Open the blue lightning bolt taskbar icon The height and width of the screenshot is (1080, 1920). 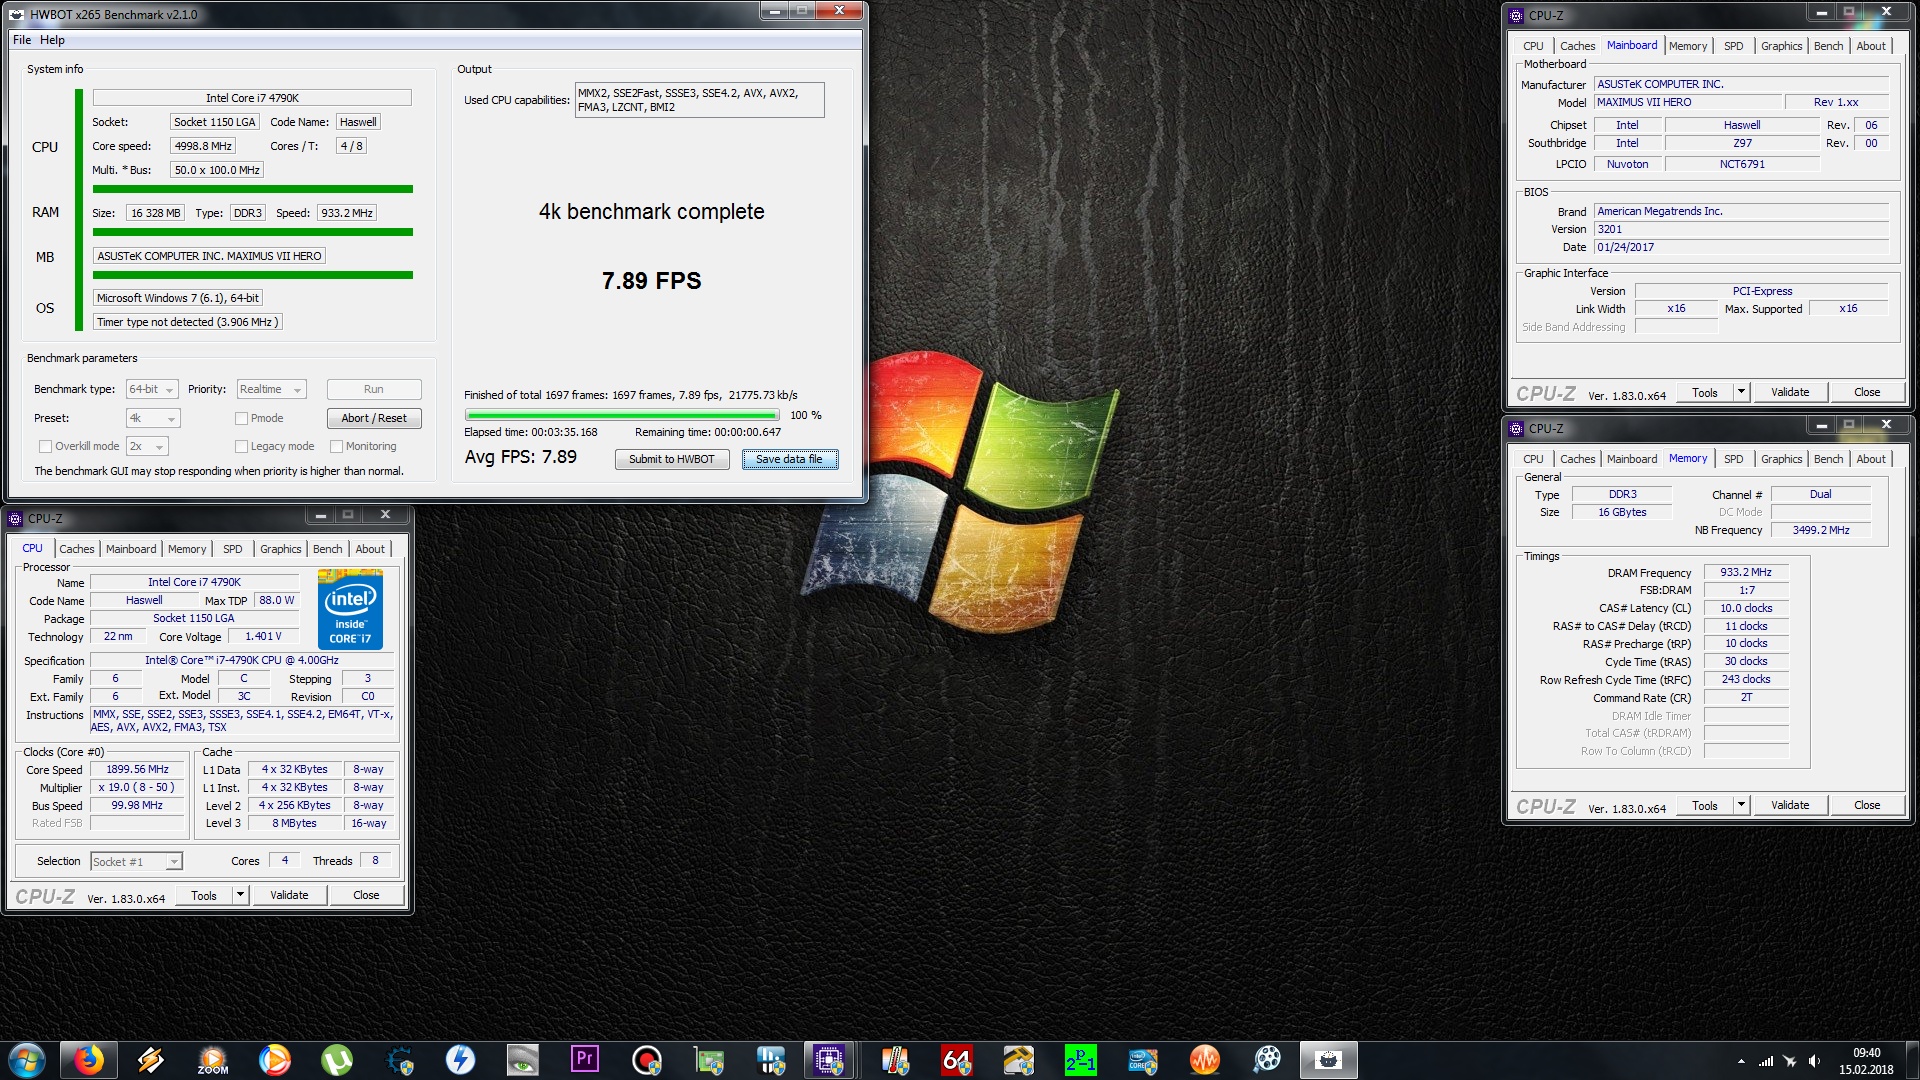461,1060
